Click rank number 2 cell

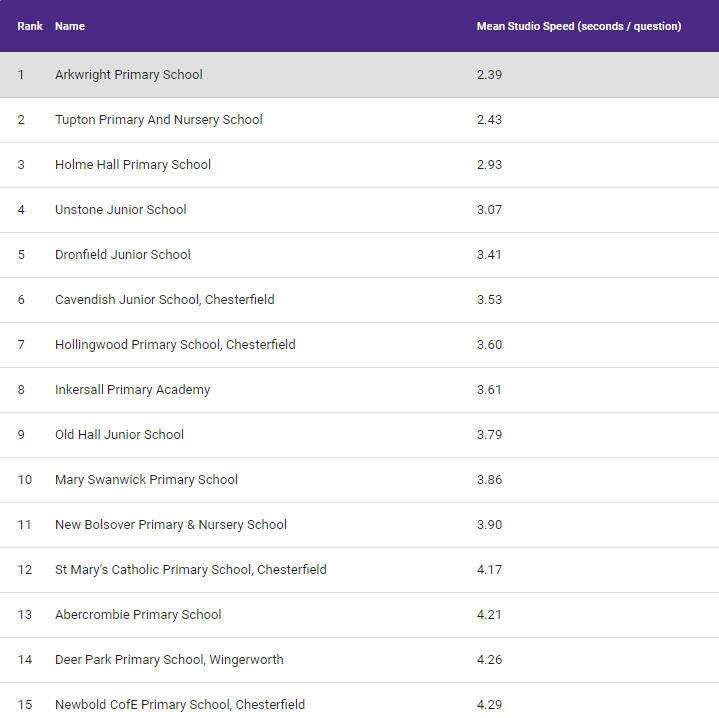click(x=21, y=119)
